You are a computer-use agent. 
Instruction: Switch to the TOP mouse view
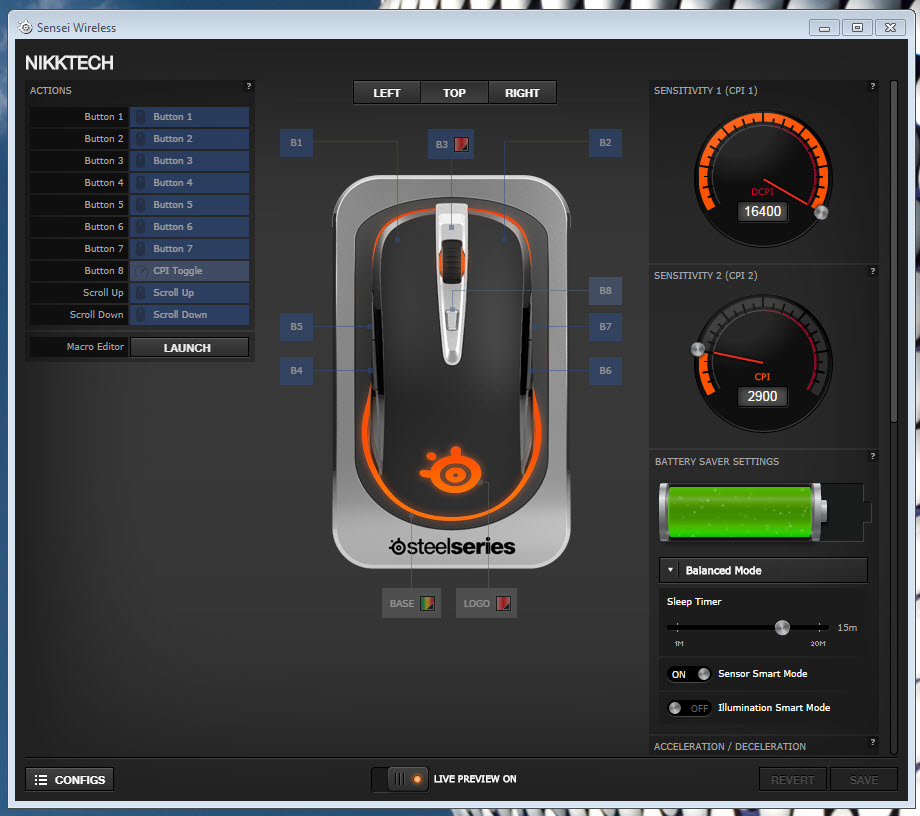[x=454, y=93]
